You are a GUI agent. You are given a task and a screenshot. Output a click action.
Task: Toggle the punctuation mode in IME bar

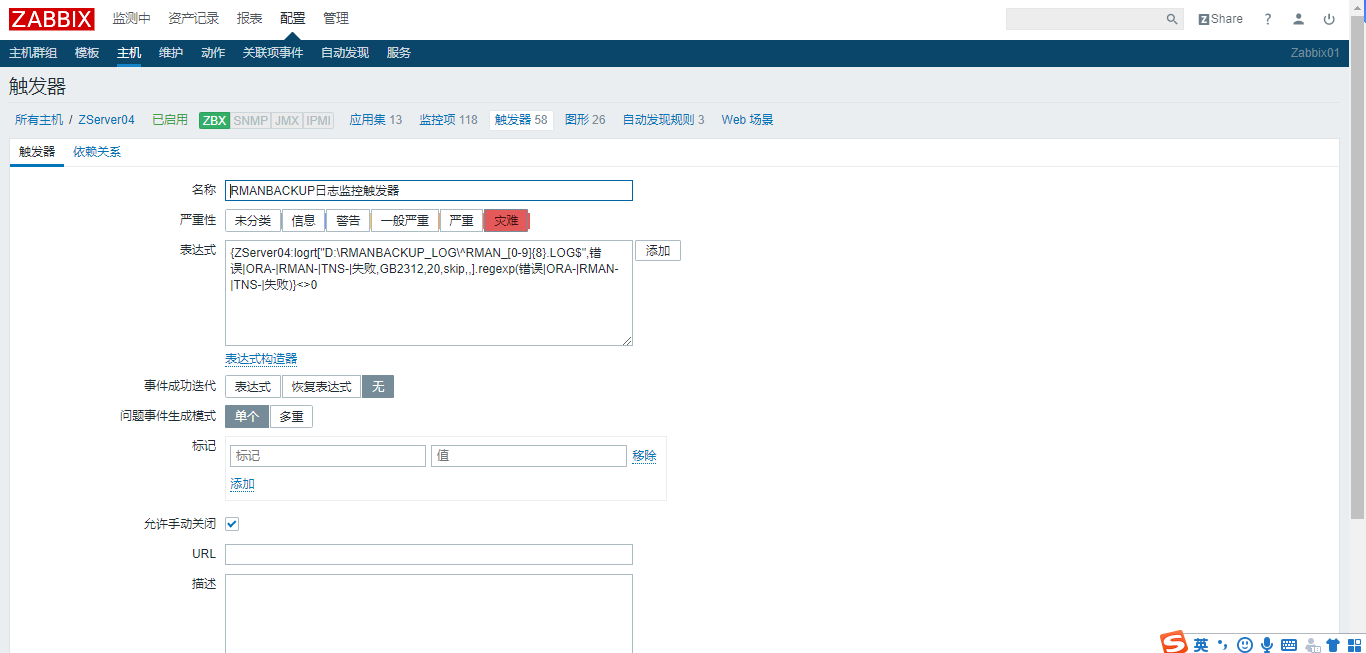pos(1223,645)
